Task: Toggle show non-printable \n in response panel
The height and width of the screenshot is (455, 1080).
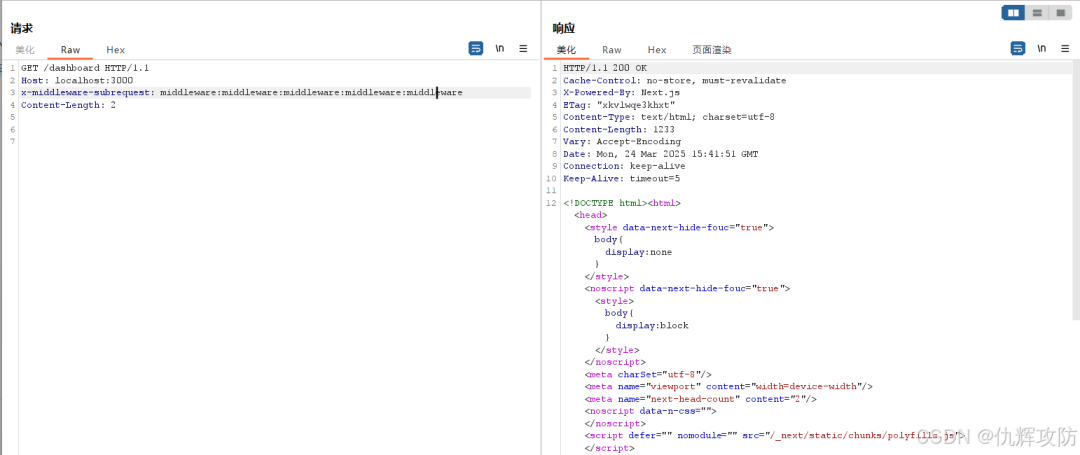Action: click(1041, 48)
